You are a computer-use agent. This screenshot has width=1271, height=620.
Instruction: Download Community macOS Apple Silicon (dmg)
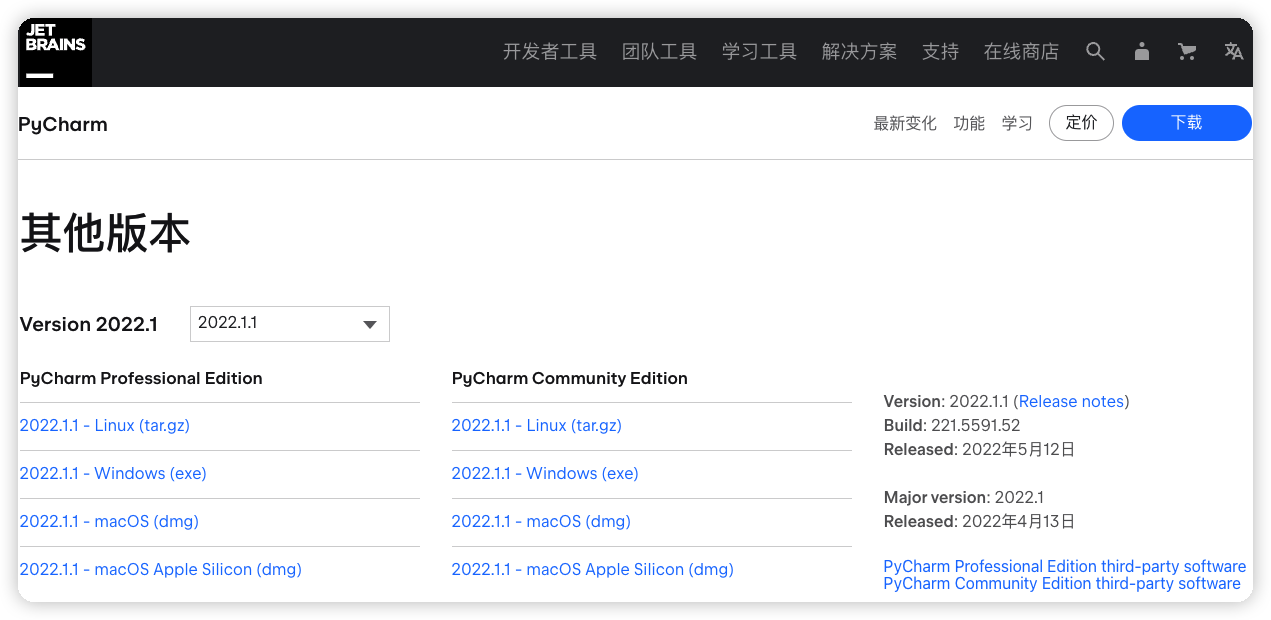coord(592,570)
